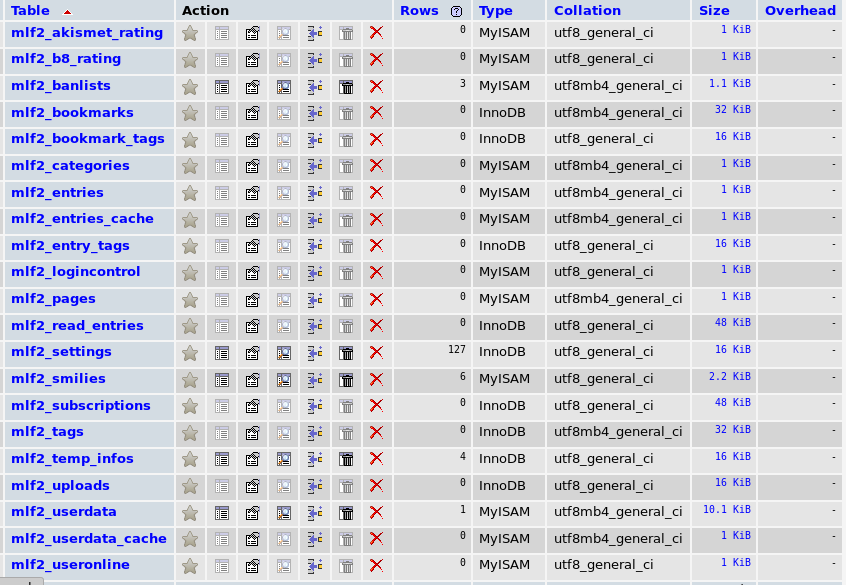The image size is (846, 585).
Task: Search the mlf2_subscriptions table
Action: click(x=284, y=406)
